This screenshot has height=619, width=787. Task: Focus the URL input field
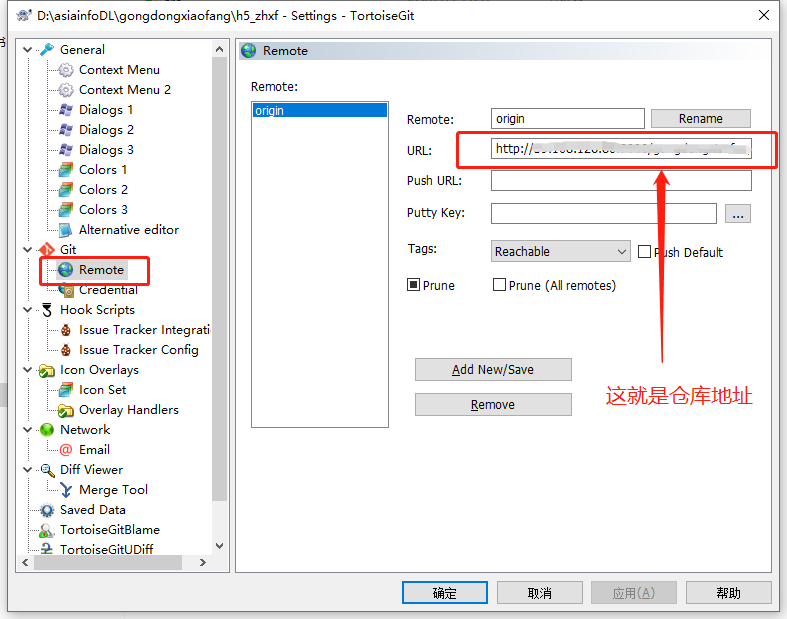pyautogui.click(x=621, y=149)
